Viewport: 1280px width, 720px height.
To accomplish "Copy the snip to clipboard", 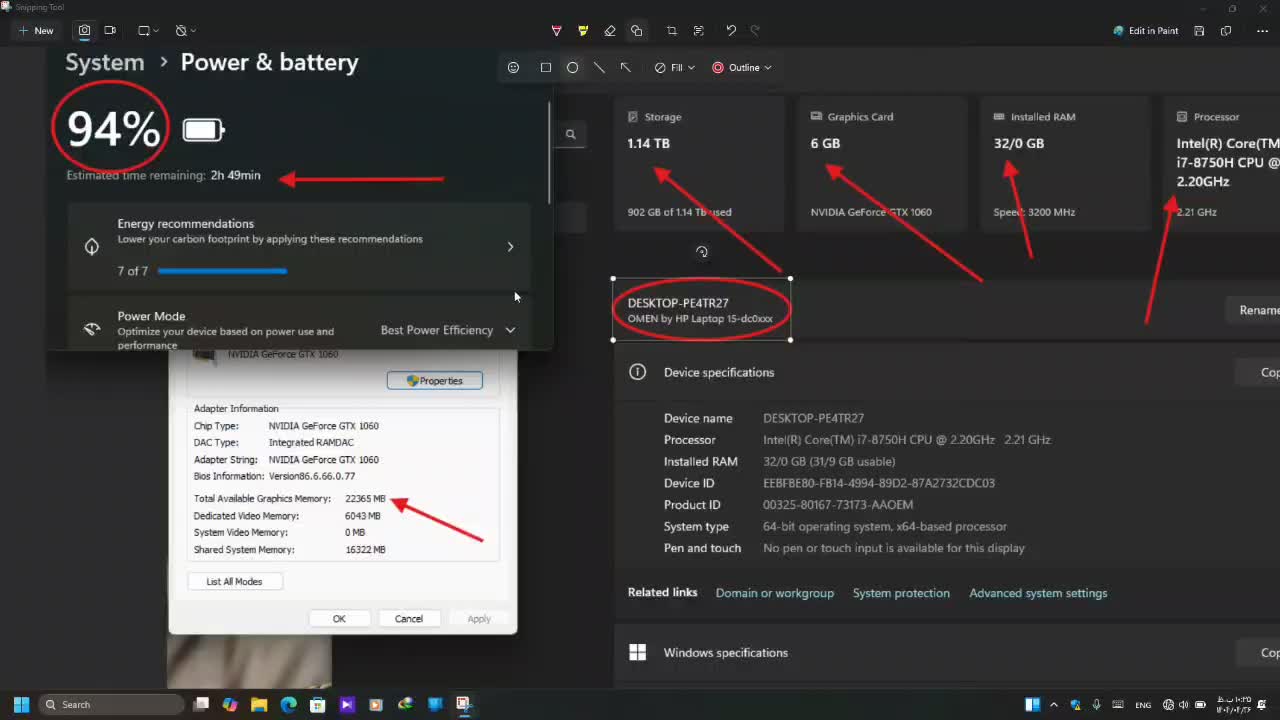I will coord(1226,31).
